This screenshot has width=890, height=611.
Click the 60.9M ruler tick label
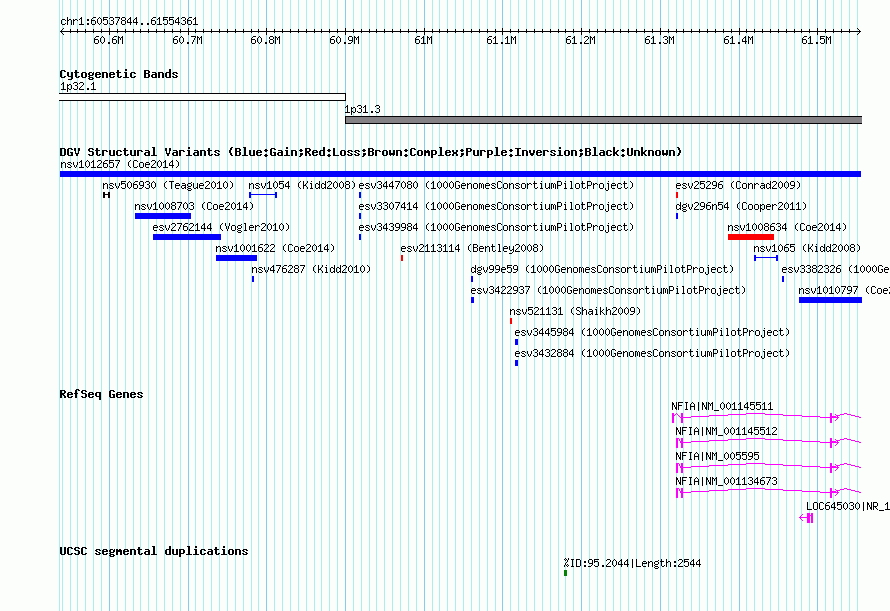click(x=345, y=40)
